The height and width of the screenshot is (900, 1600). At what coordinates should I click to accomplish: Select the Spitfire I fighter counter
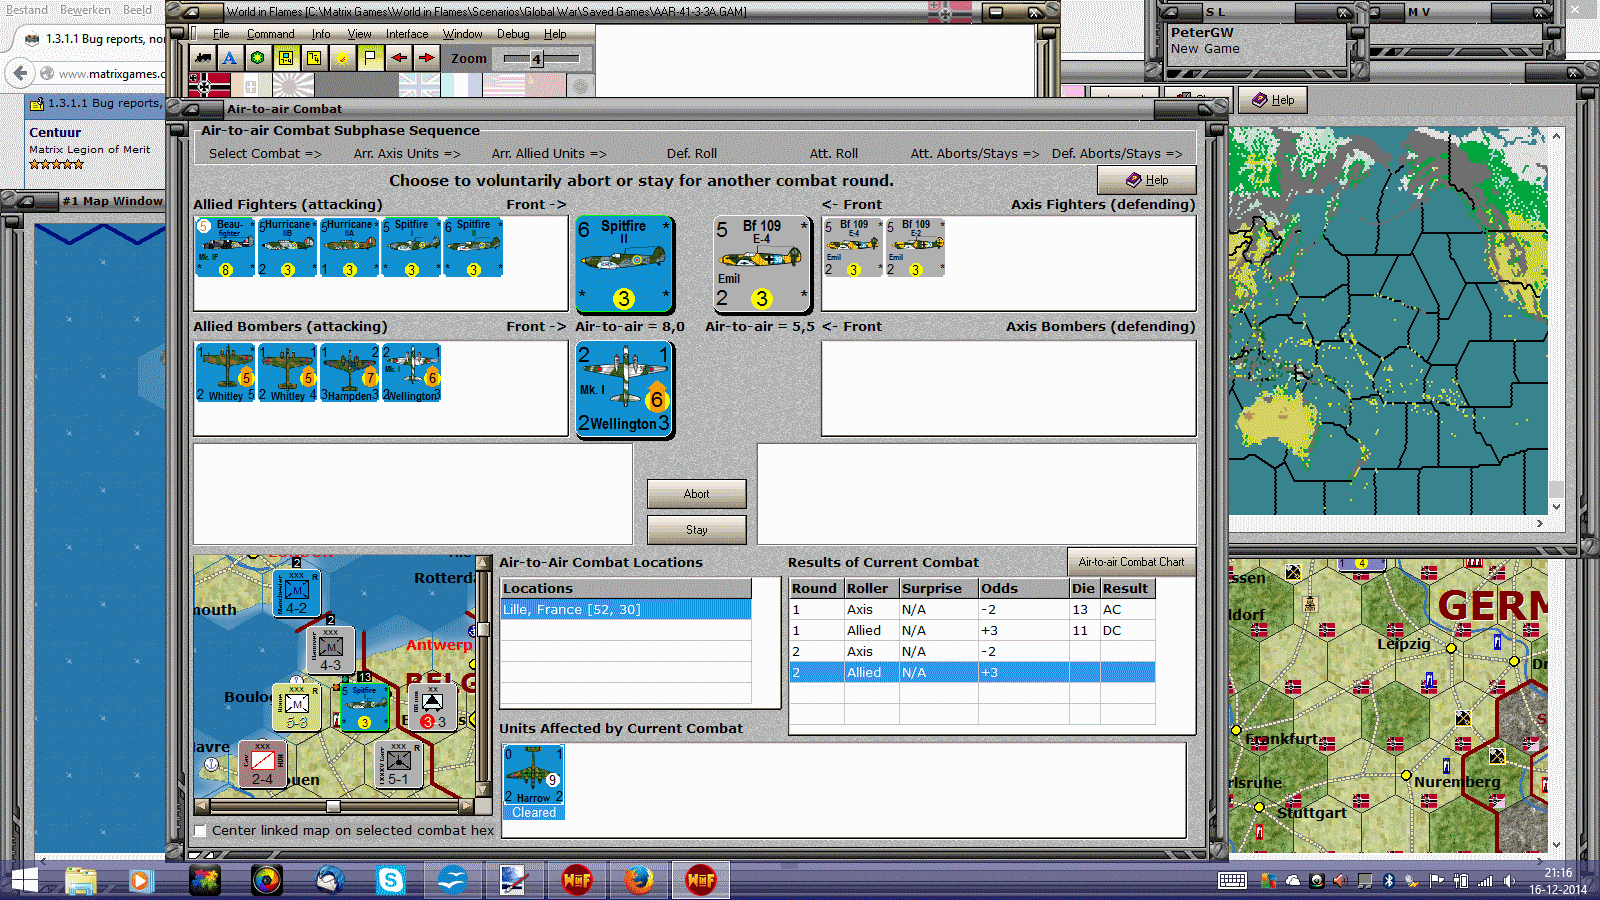[x=411, y=247]
